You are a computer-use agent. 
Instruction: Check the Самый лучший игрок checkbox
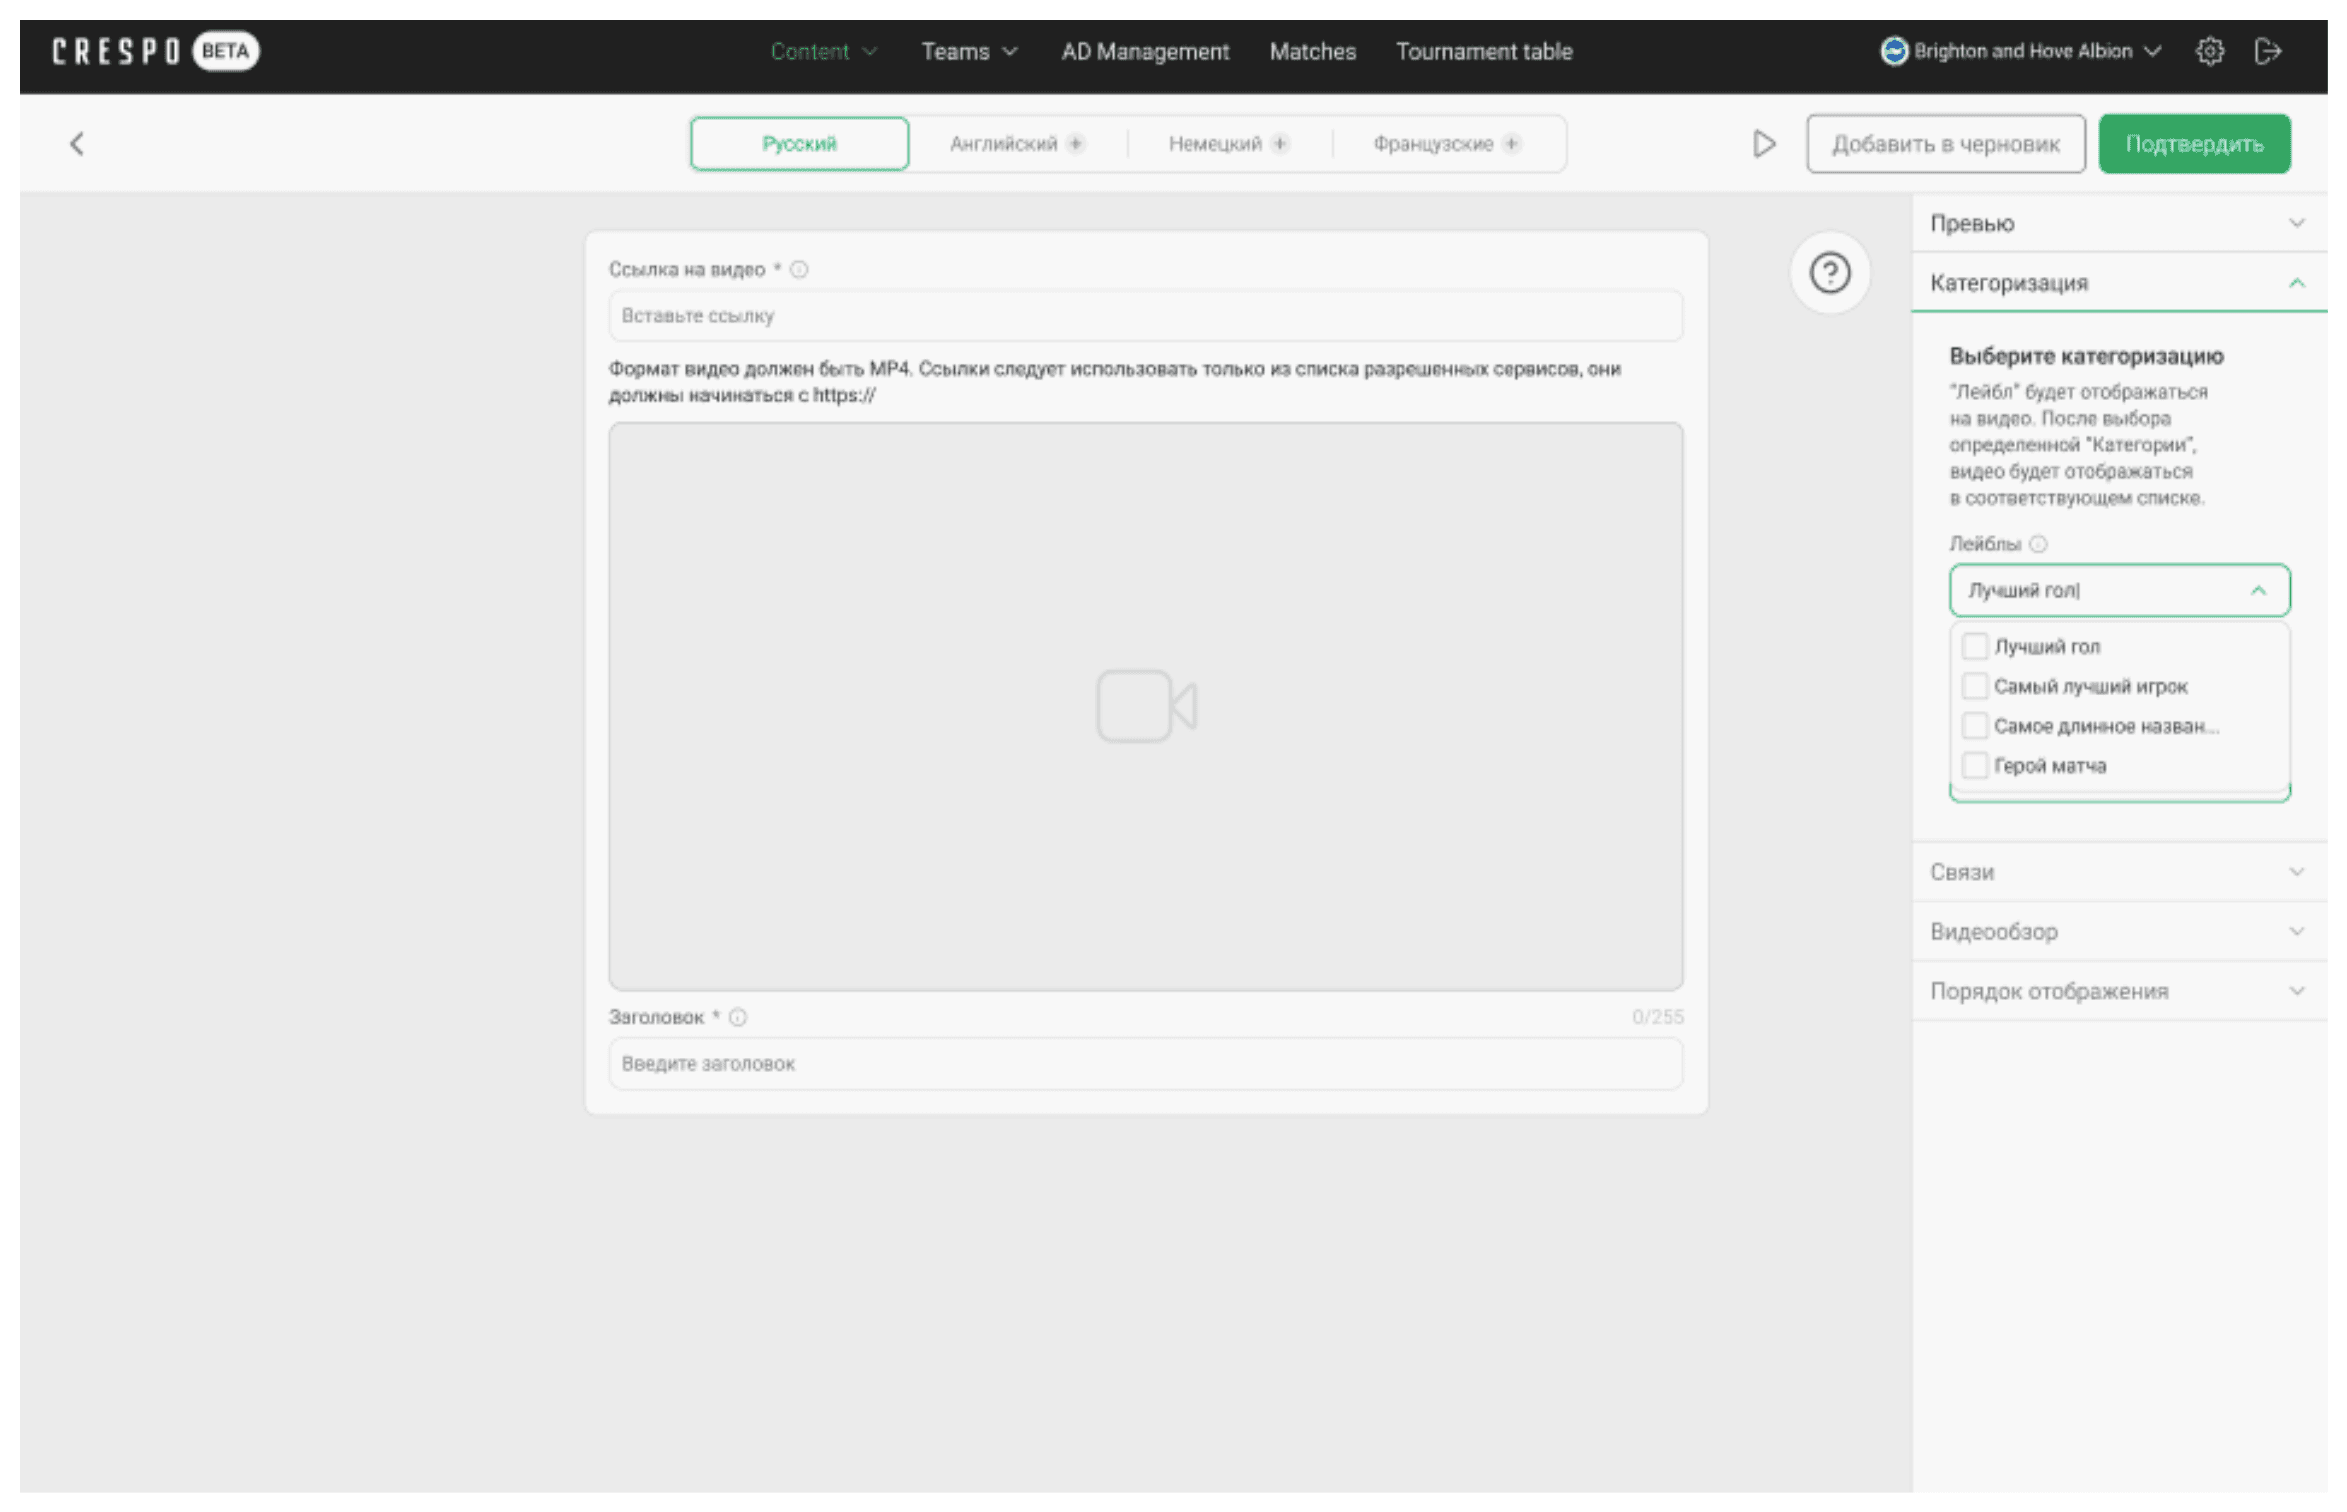[x=1974, y=686]
